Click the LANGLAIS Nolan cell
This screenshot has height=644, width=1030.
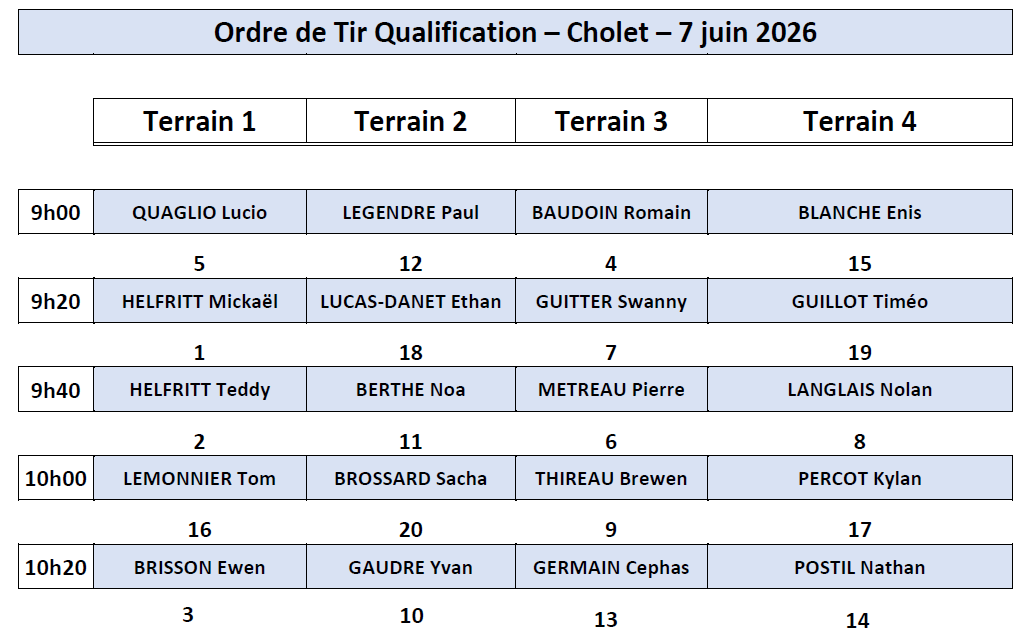pyautogui.click(x=860, y=390)
